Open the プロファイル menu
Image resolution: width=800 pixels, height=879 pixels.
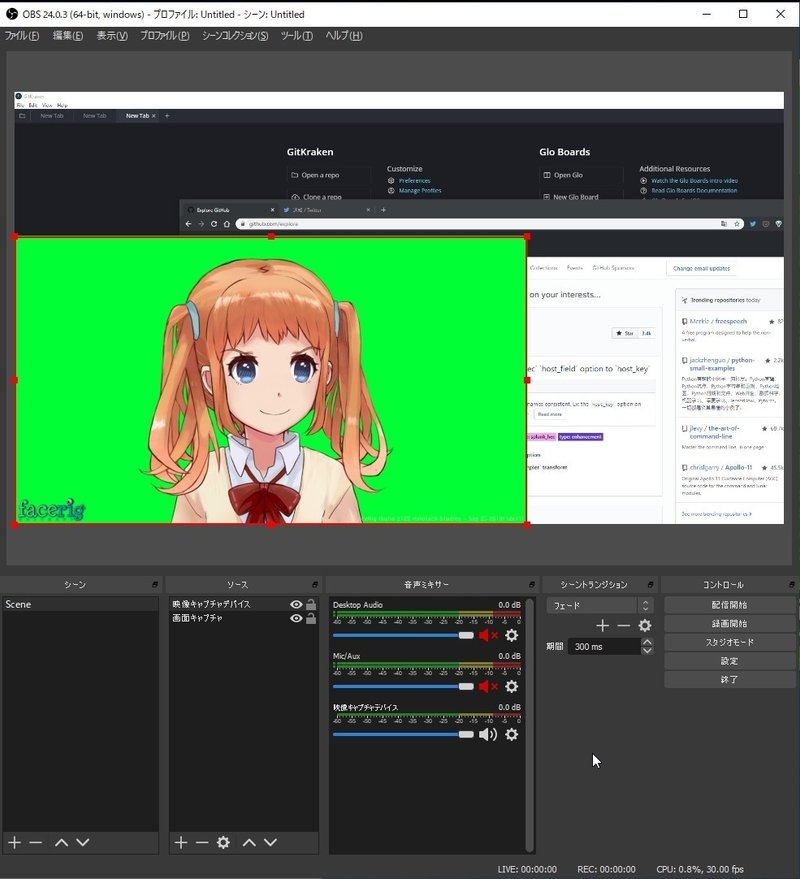pos(165,36)
